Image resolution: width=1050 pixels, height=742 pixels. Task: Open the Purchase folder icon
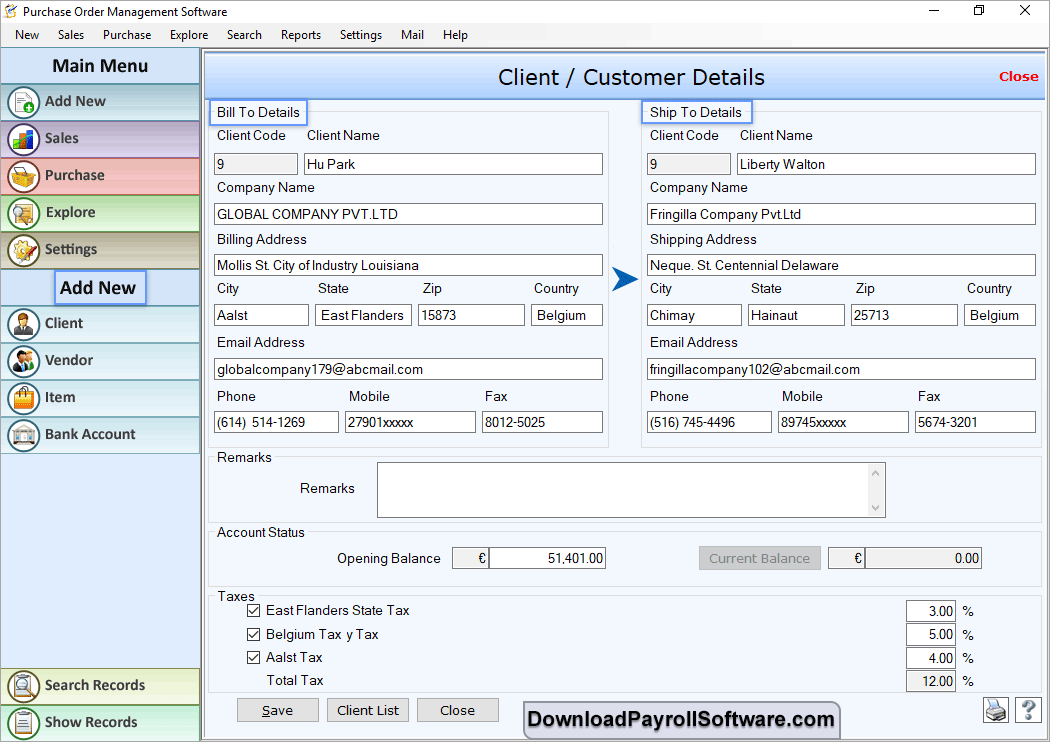24,176
